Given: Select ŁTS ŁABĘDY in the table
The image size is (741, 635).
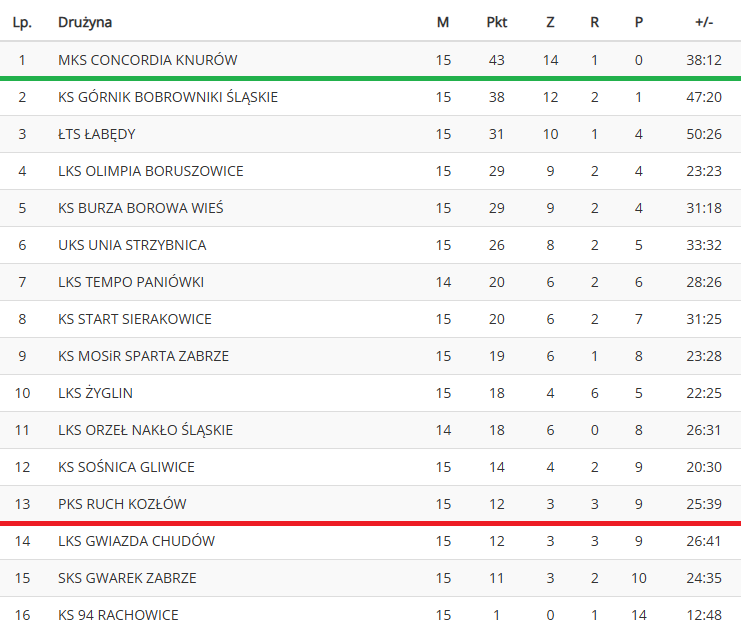Looking at the screenshot, I should pyautogui.click(x=96, y=134).
